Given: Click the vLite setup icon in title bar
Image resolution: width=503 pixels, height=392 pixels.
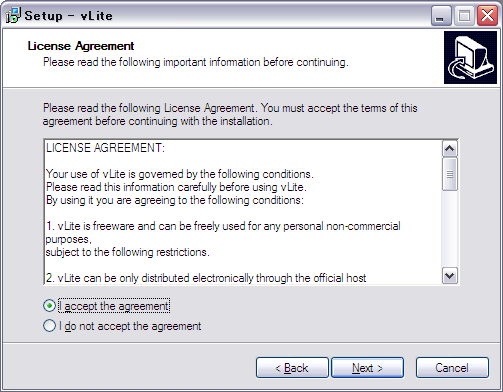Looking at the screenshot, I should click(x=13, y=15).
